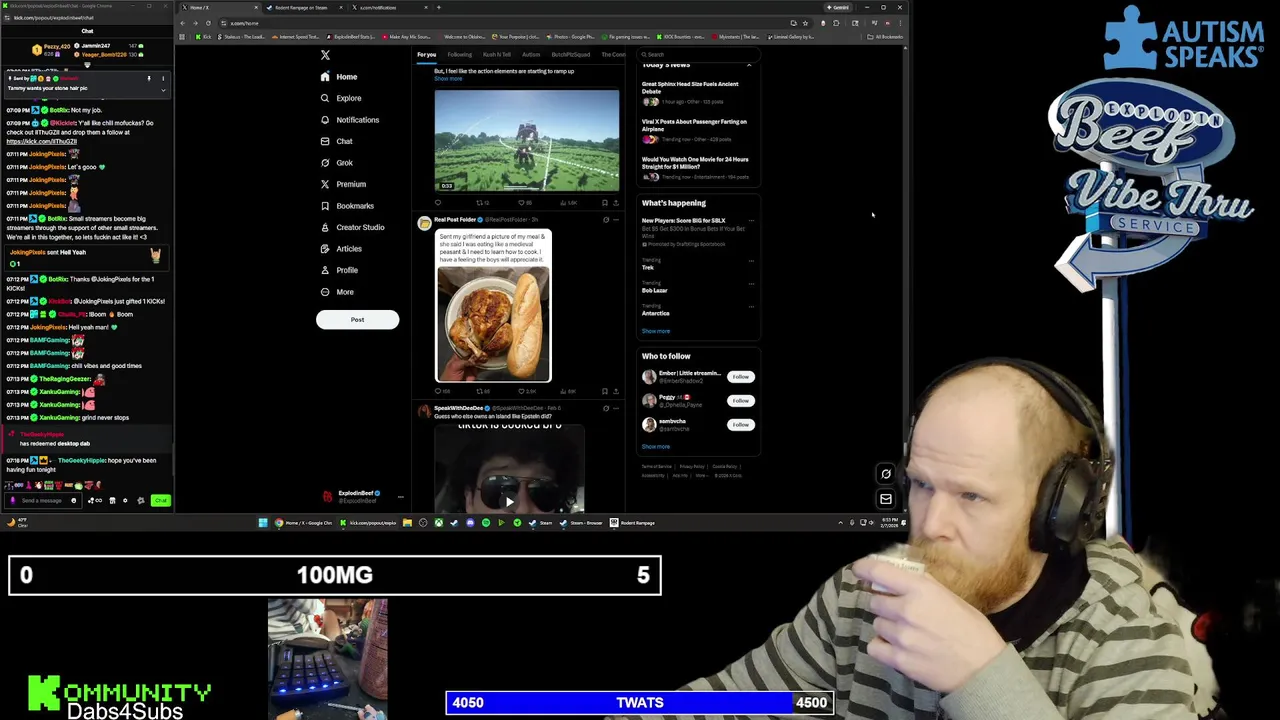This screenshot has width=1280, height=720.
Task: Click the kick.com/iThuGZll link in chat
Action: 42,141
